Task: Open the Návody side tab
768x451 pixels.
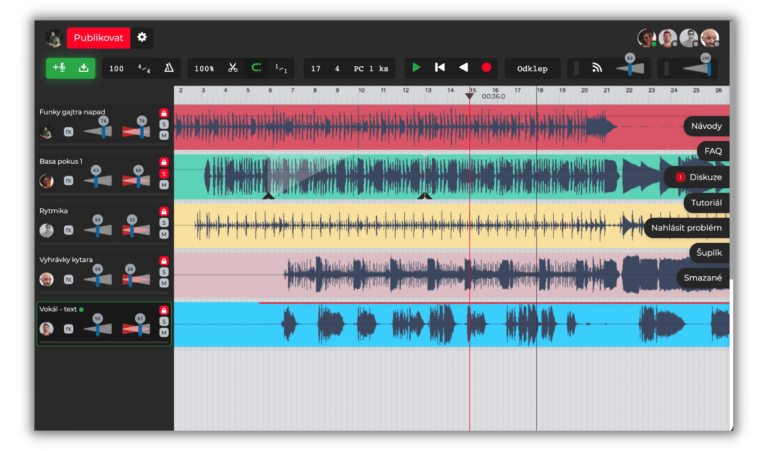Action: click(706, 126)
